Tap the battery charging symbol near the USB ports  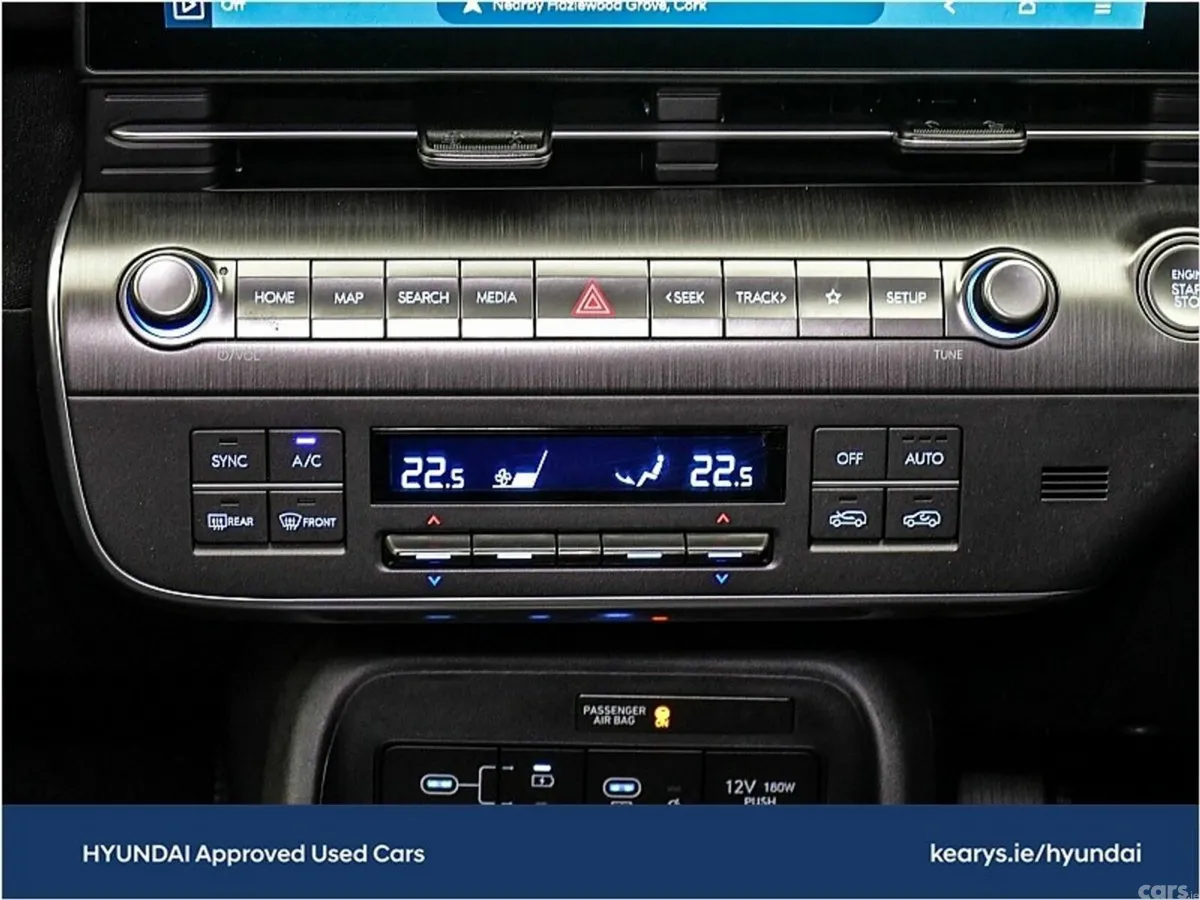[542, 779]
